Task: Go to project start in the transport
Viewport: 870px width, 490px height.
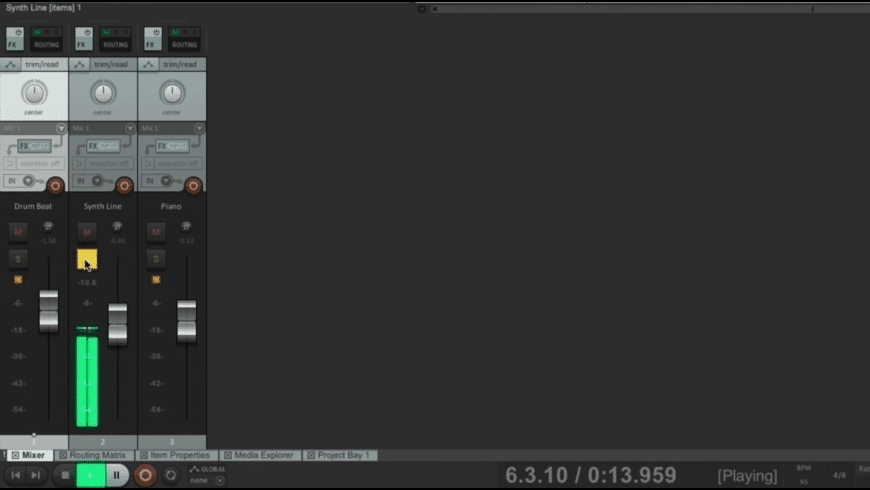Action: (x=16, y=475)
